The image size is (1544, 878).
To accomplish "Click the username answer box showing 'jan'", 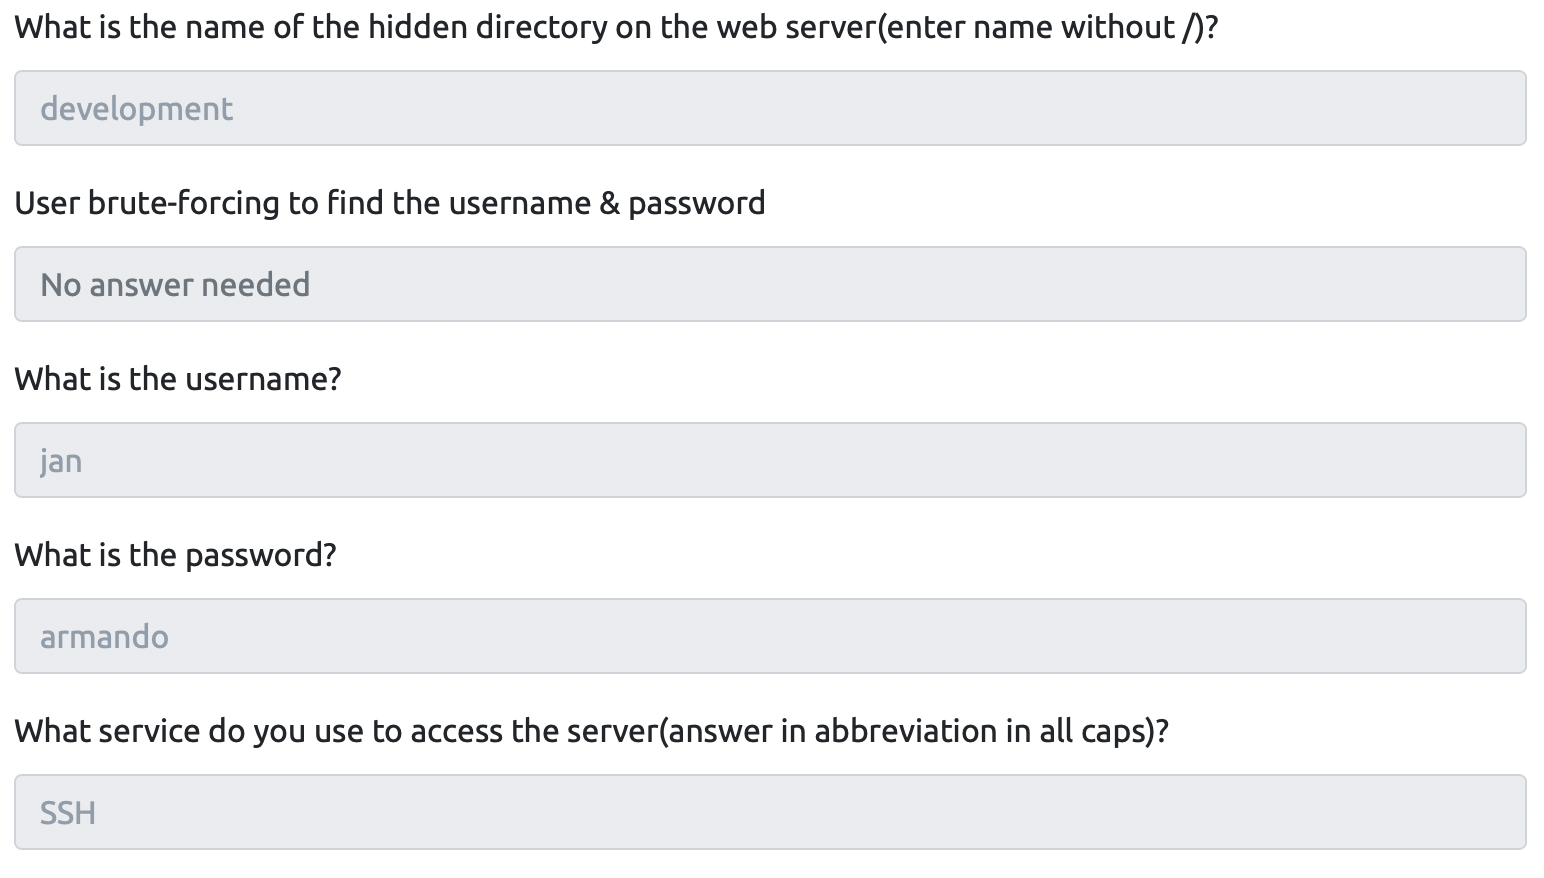I will click(x=770, y=460).
